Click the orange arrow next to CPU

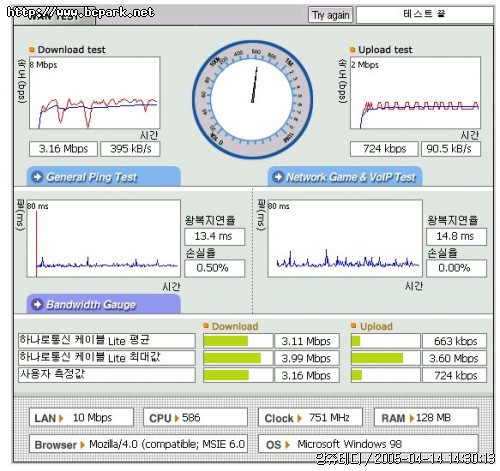[177, 418]
